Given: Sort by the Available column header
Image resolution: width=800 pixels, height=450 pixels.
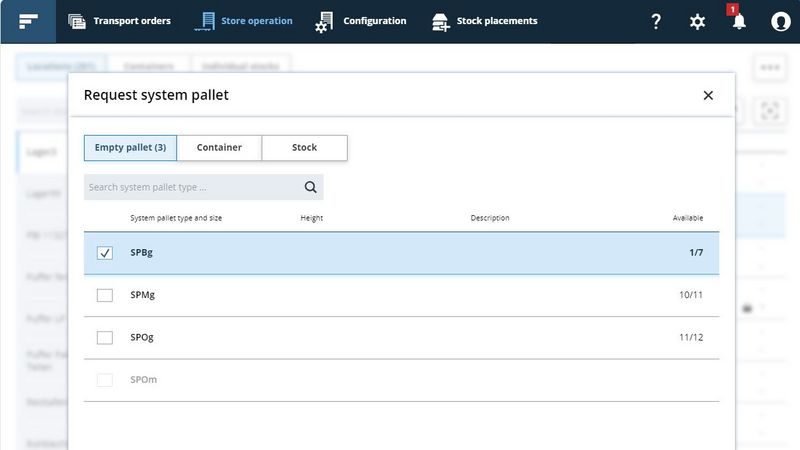Looking at the screenshot, I should tap(687, 218).
